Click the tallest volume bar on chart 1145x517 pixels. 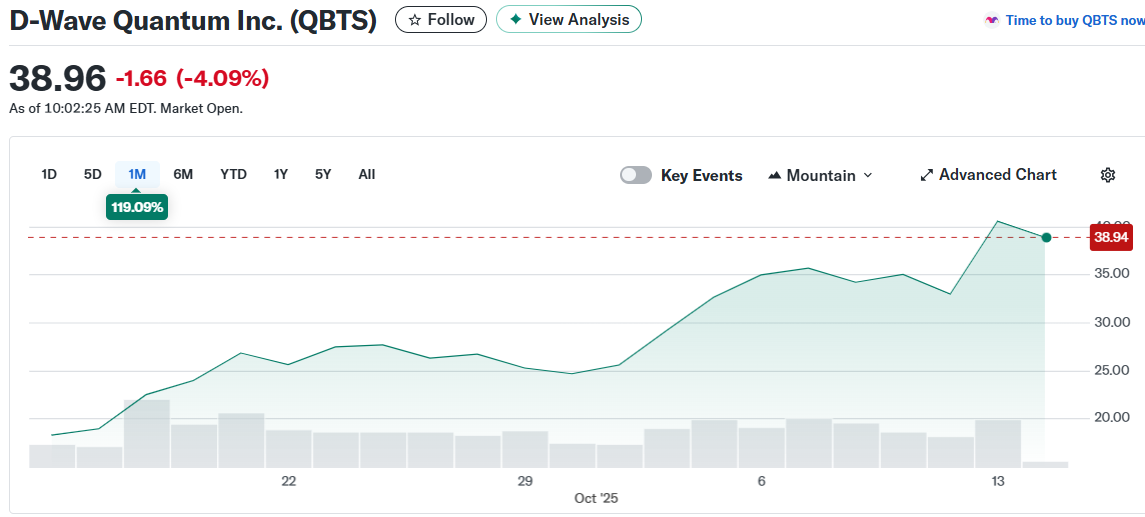pos(147,433)
